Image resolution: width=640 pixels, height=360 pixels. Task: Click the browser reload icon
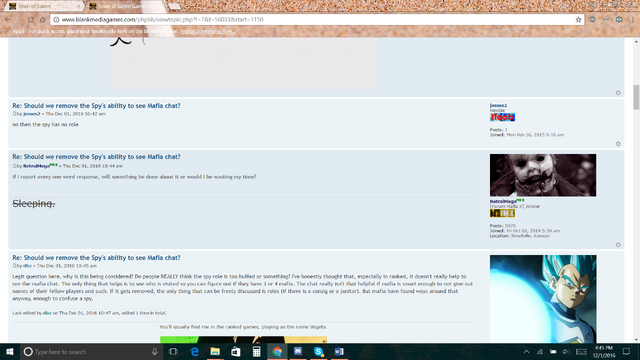tap(31, 20)
